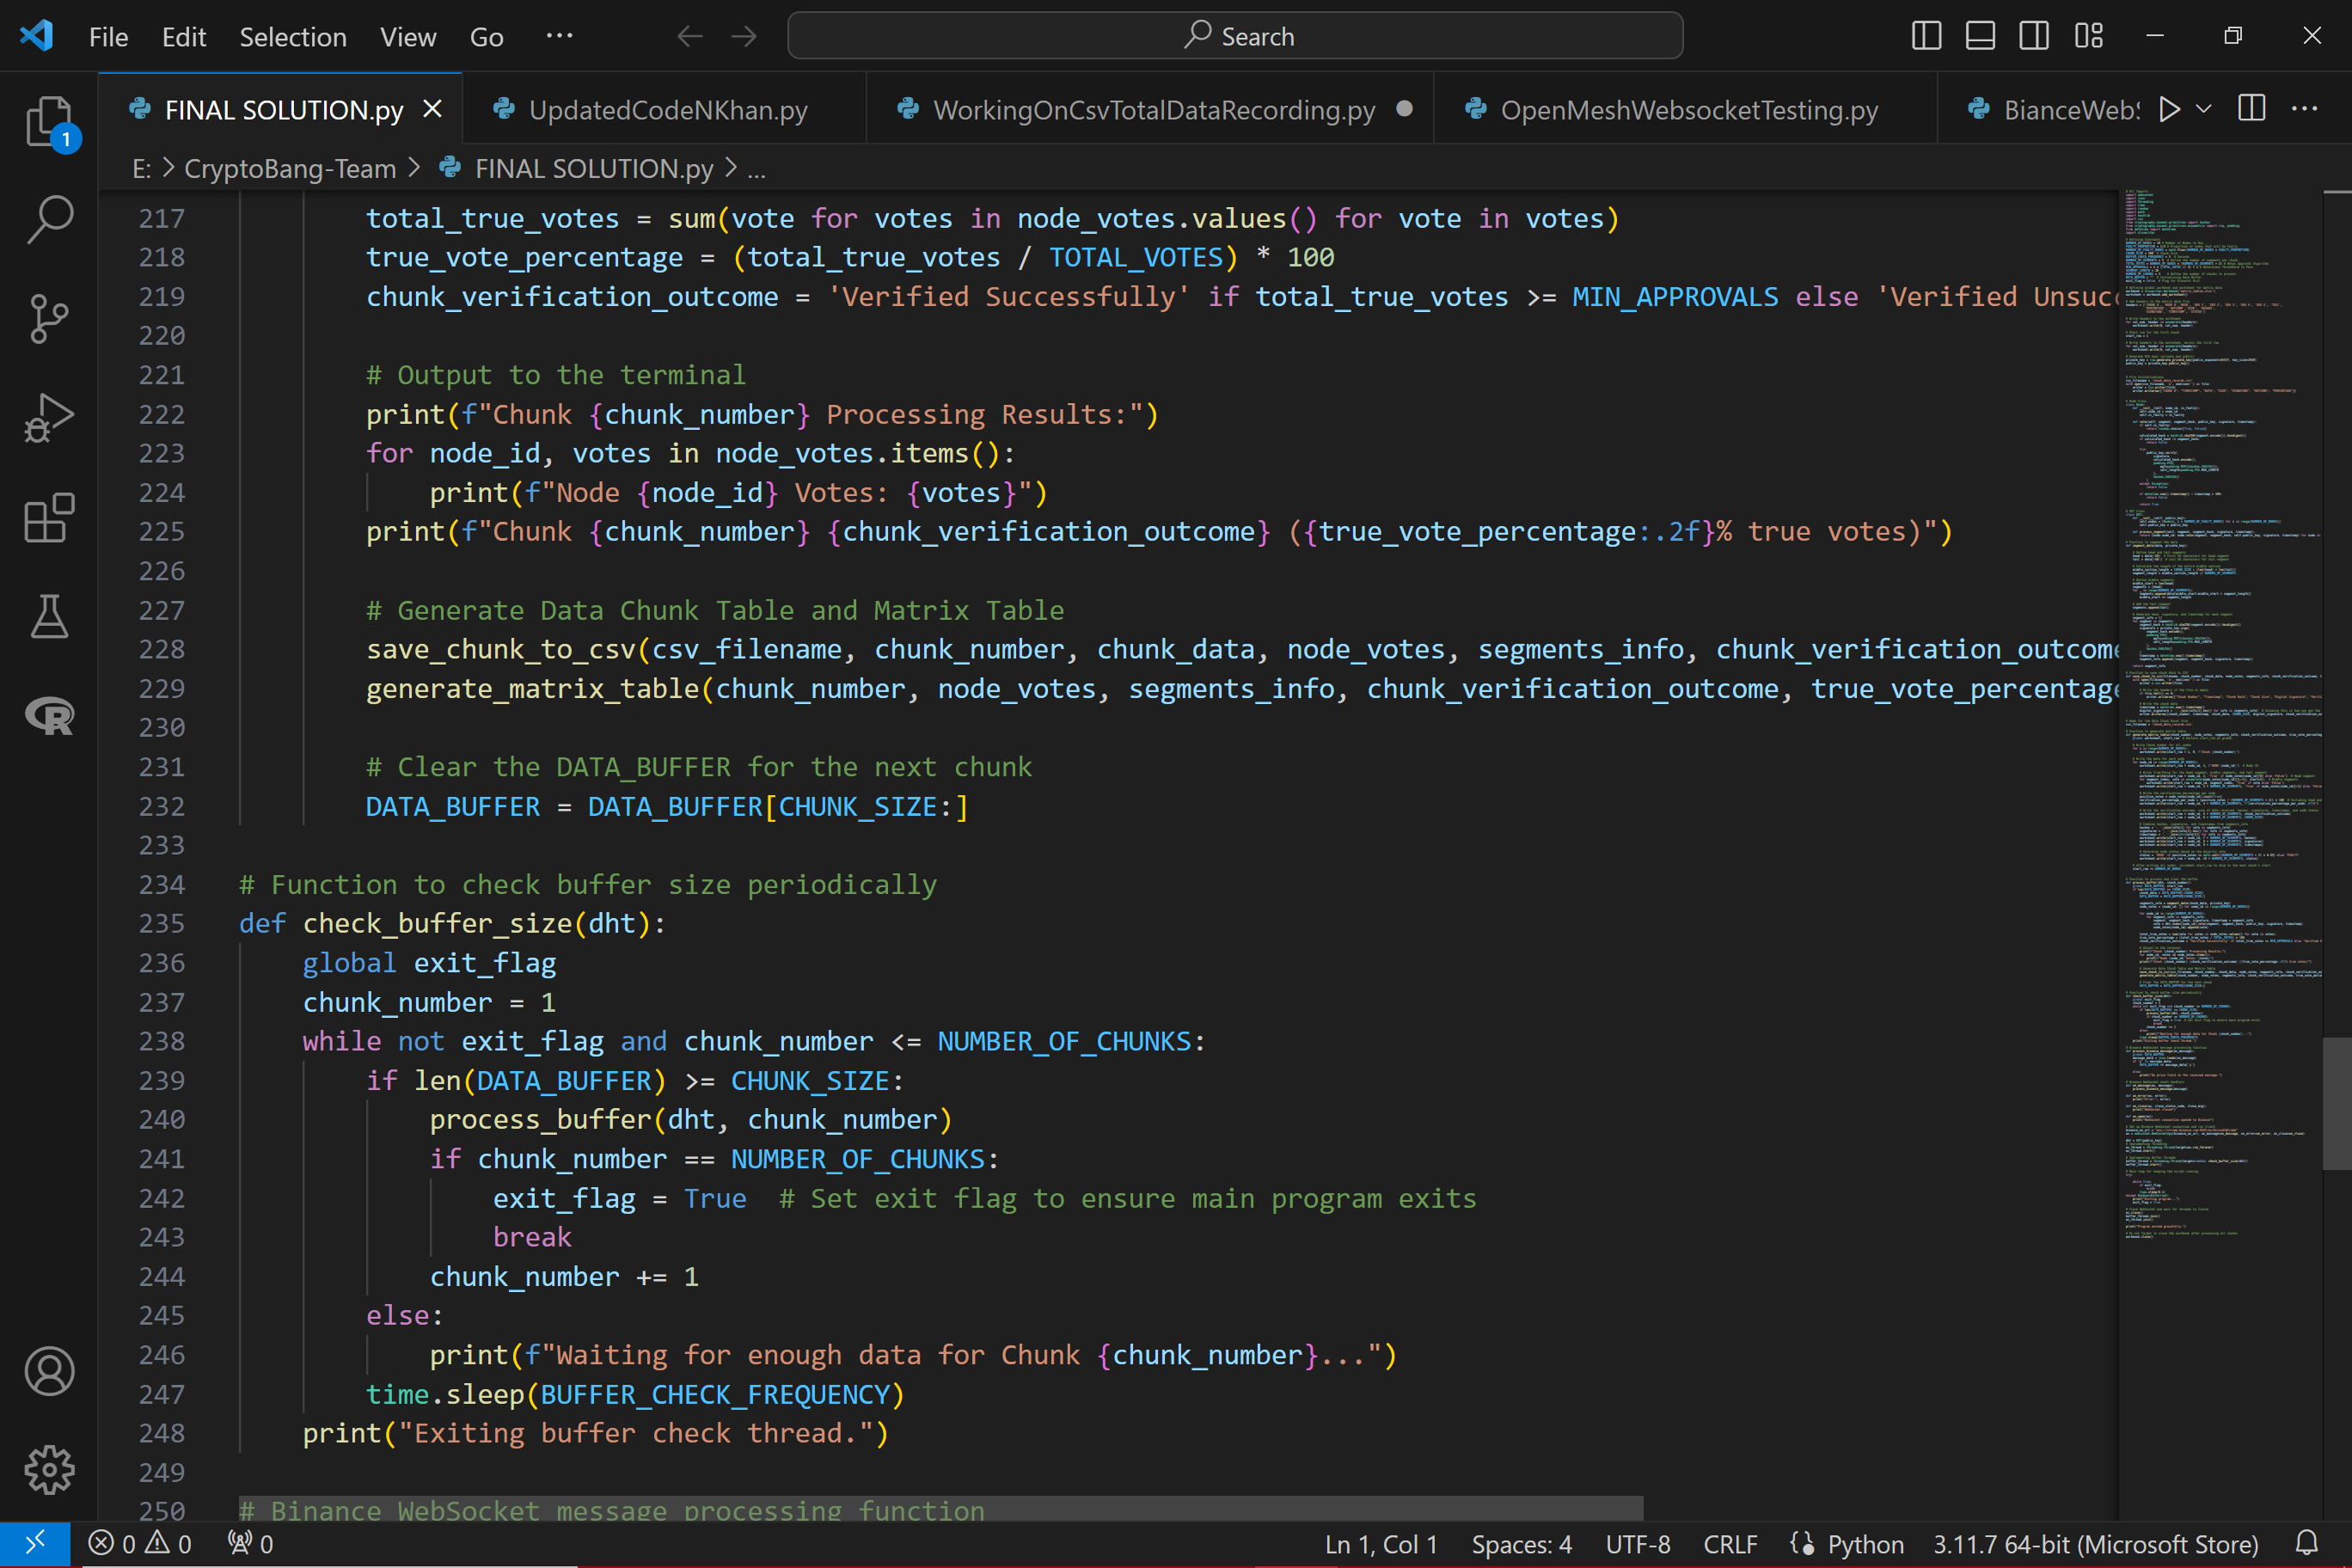Screen dimensions: 2352x1568
Task: Expand the Run Python File dropdown arrow
Action: coord(2204,109)
